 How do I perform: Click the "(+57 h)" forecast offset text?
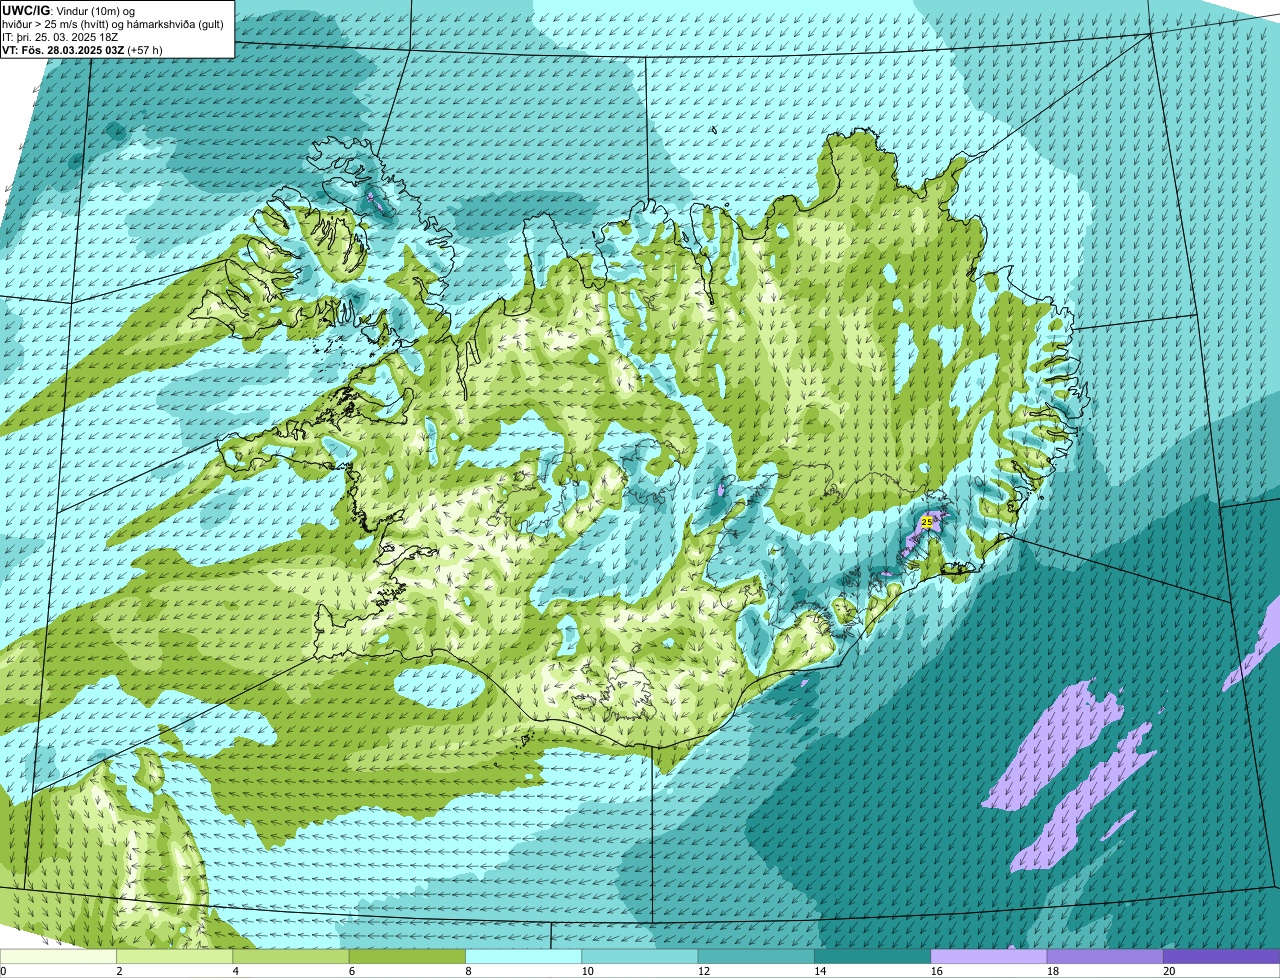point(145,49)
